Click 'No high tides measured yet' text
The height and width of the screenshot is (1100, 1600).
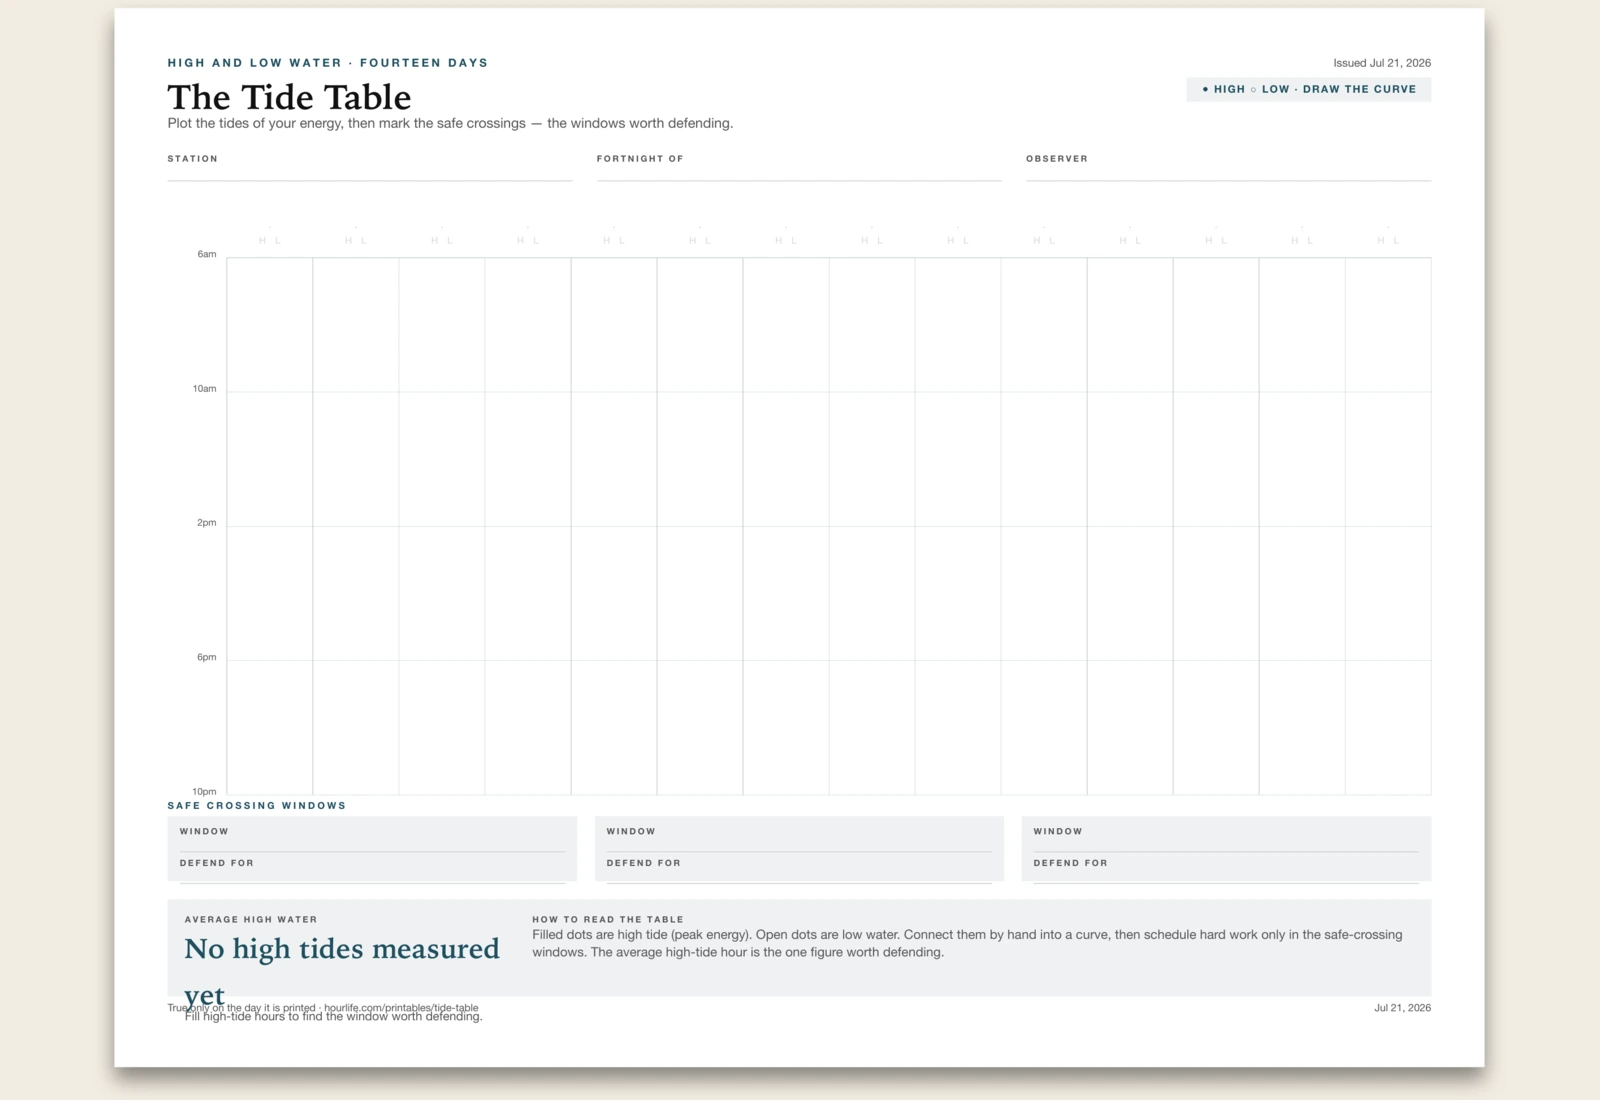pos(342,971)
